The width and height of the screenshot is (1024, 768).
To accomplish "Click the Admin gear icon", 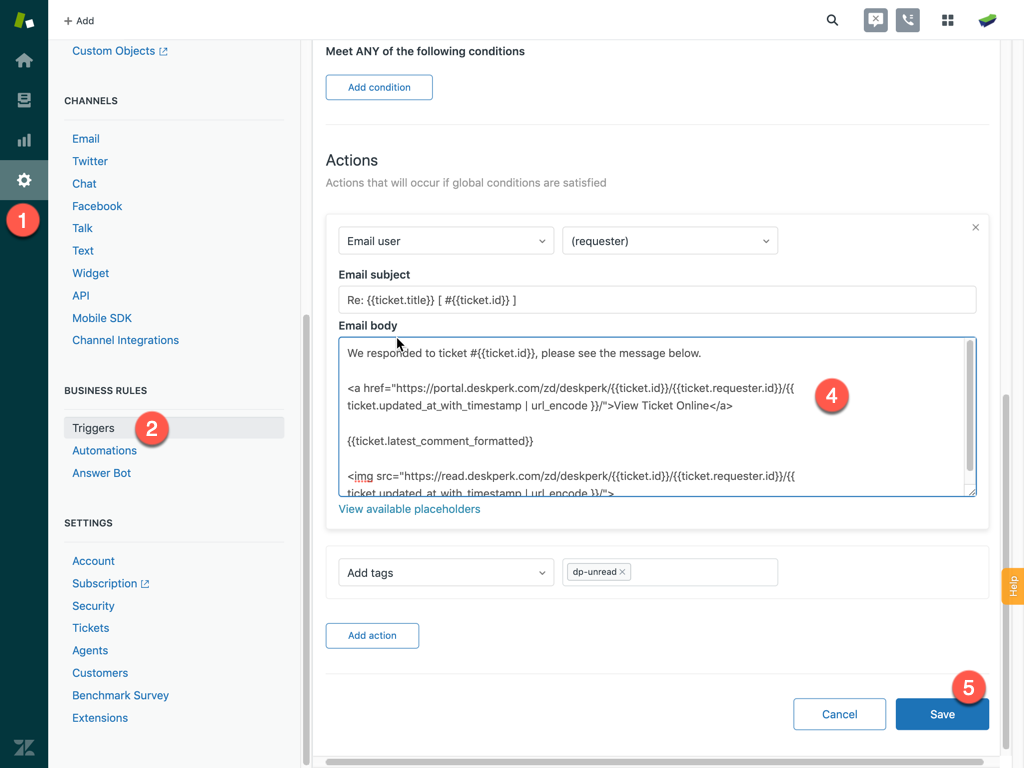I will (x=24, y=180).
